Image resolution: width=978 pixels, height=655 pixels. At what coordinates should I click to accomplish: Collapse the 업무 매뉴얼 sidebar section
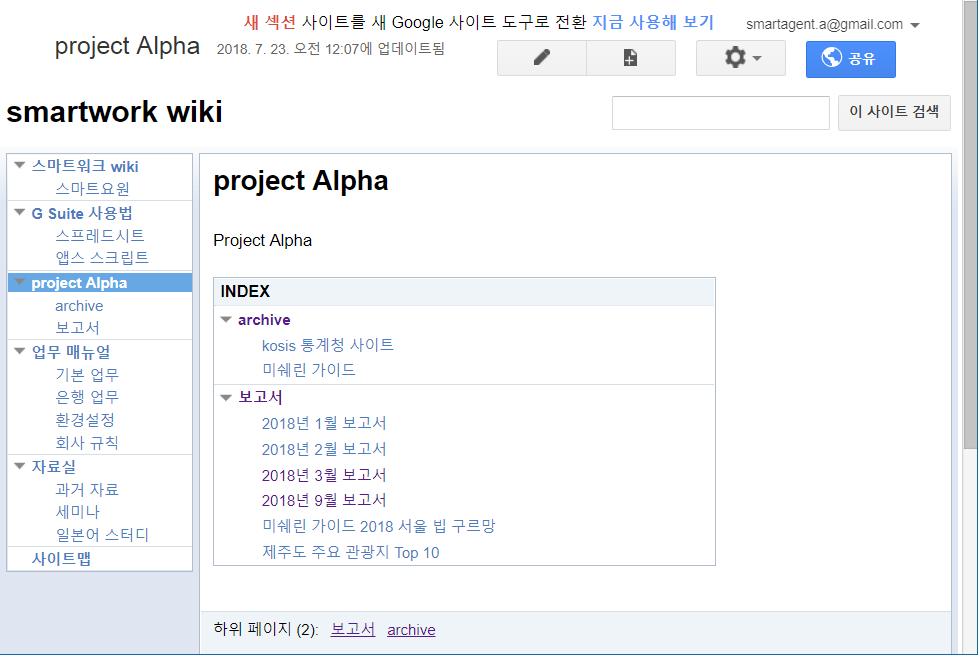click(18, 351)
